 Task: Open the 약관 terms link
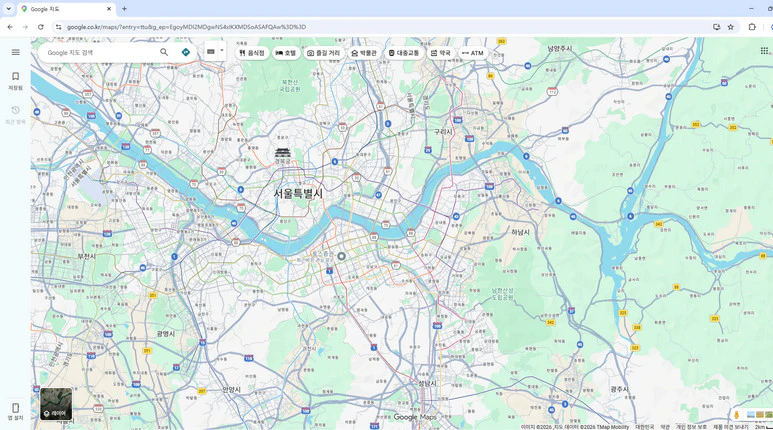665,427
